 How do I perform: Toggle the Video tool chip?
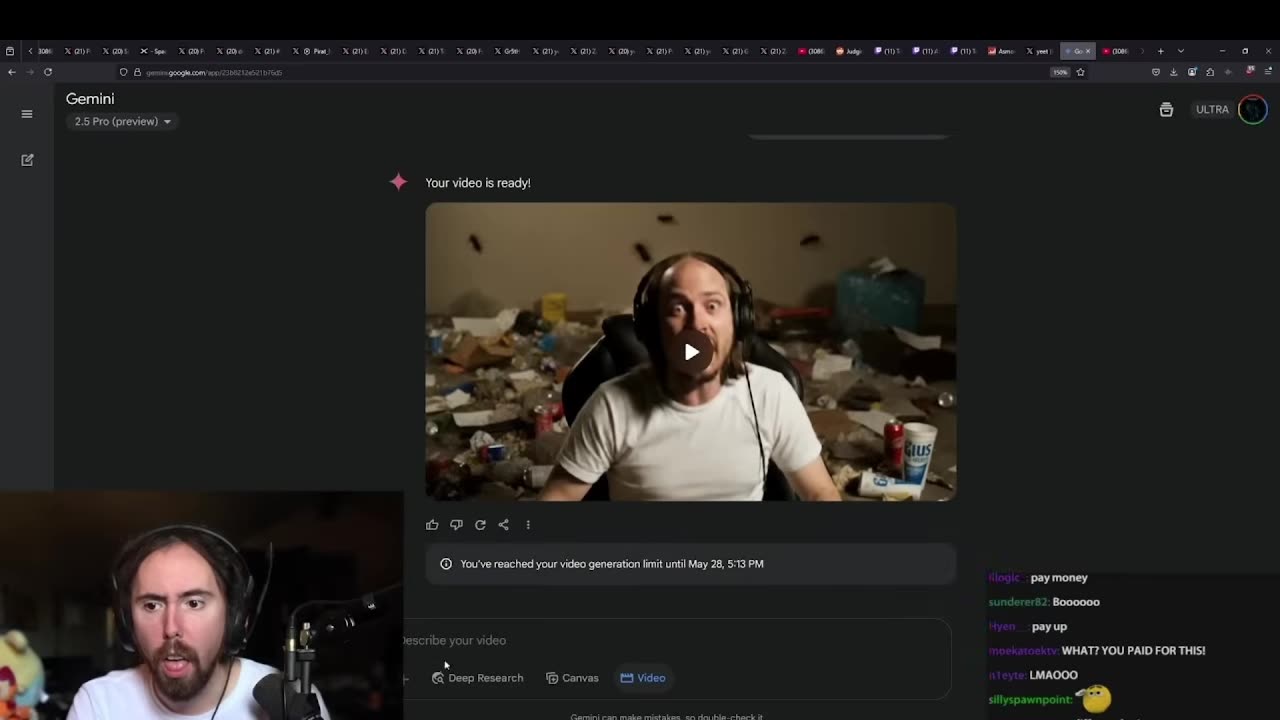[x=643, y=678]
